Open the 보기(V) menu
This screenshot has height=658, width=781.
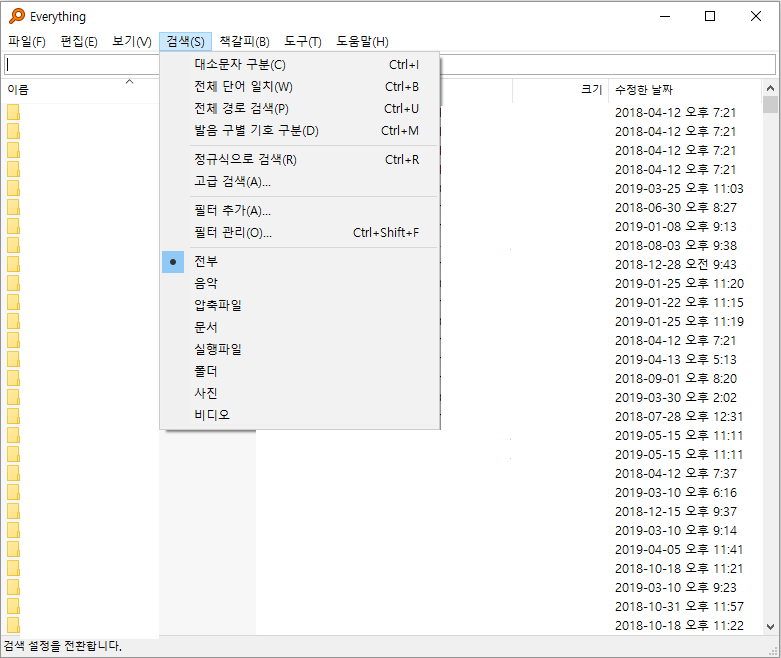(x=131, y=41)
